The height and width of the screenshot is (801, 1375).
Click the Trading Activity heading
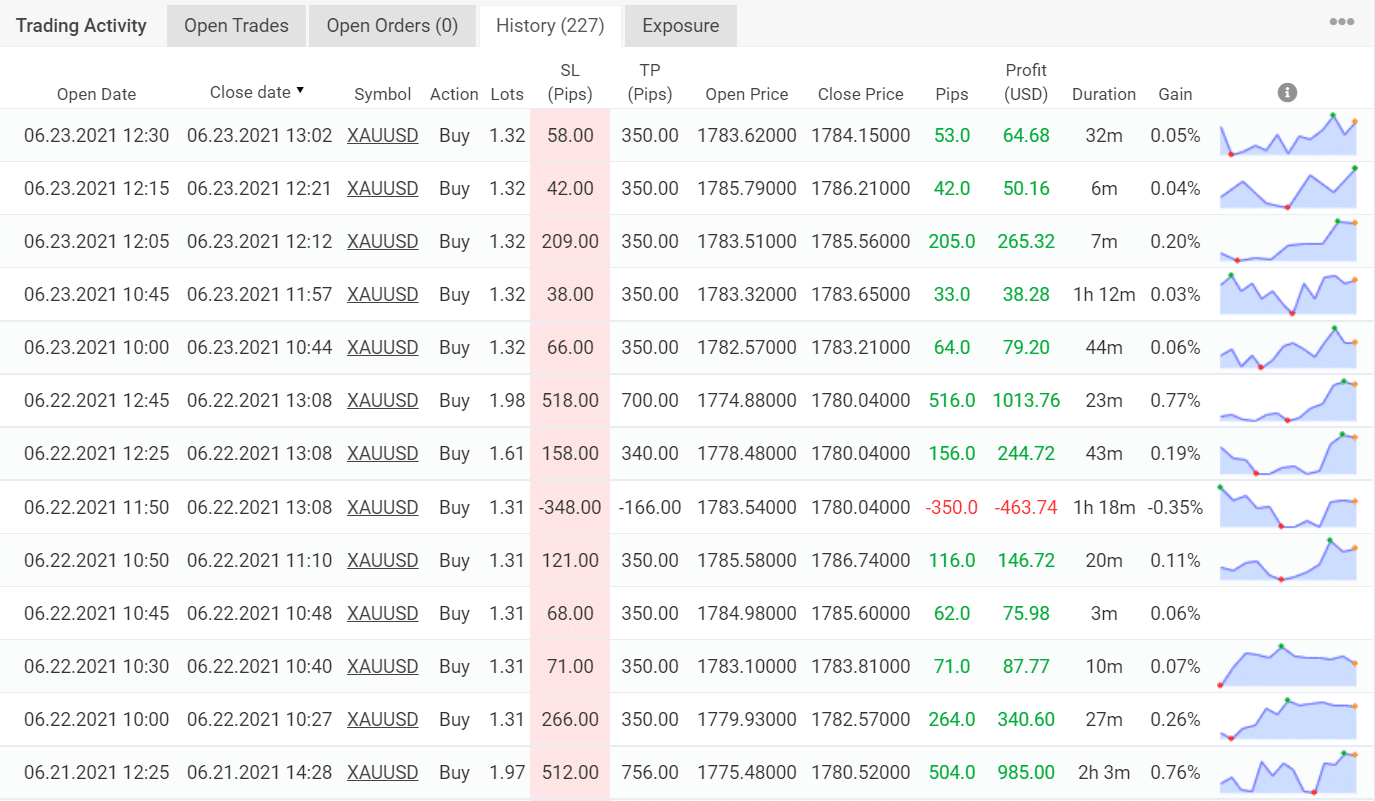click(x=80, y=25)
